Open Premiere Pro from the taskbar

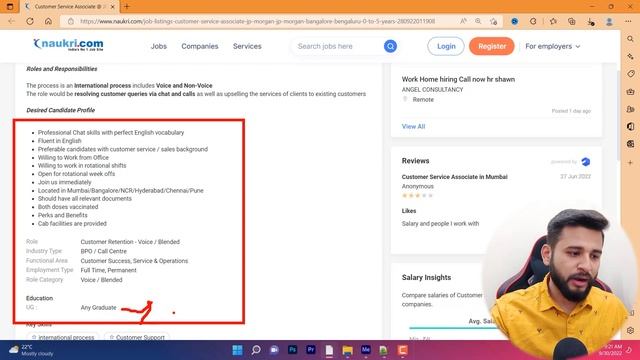(311, 350)
